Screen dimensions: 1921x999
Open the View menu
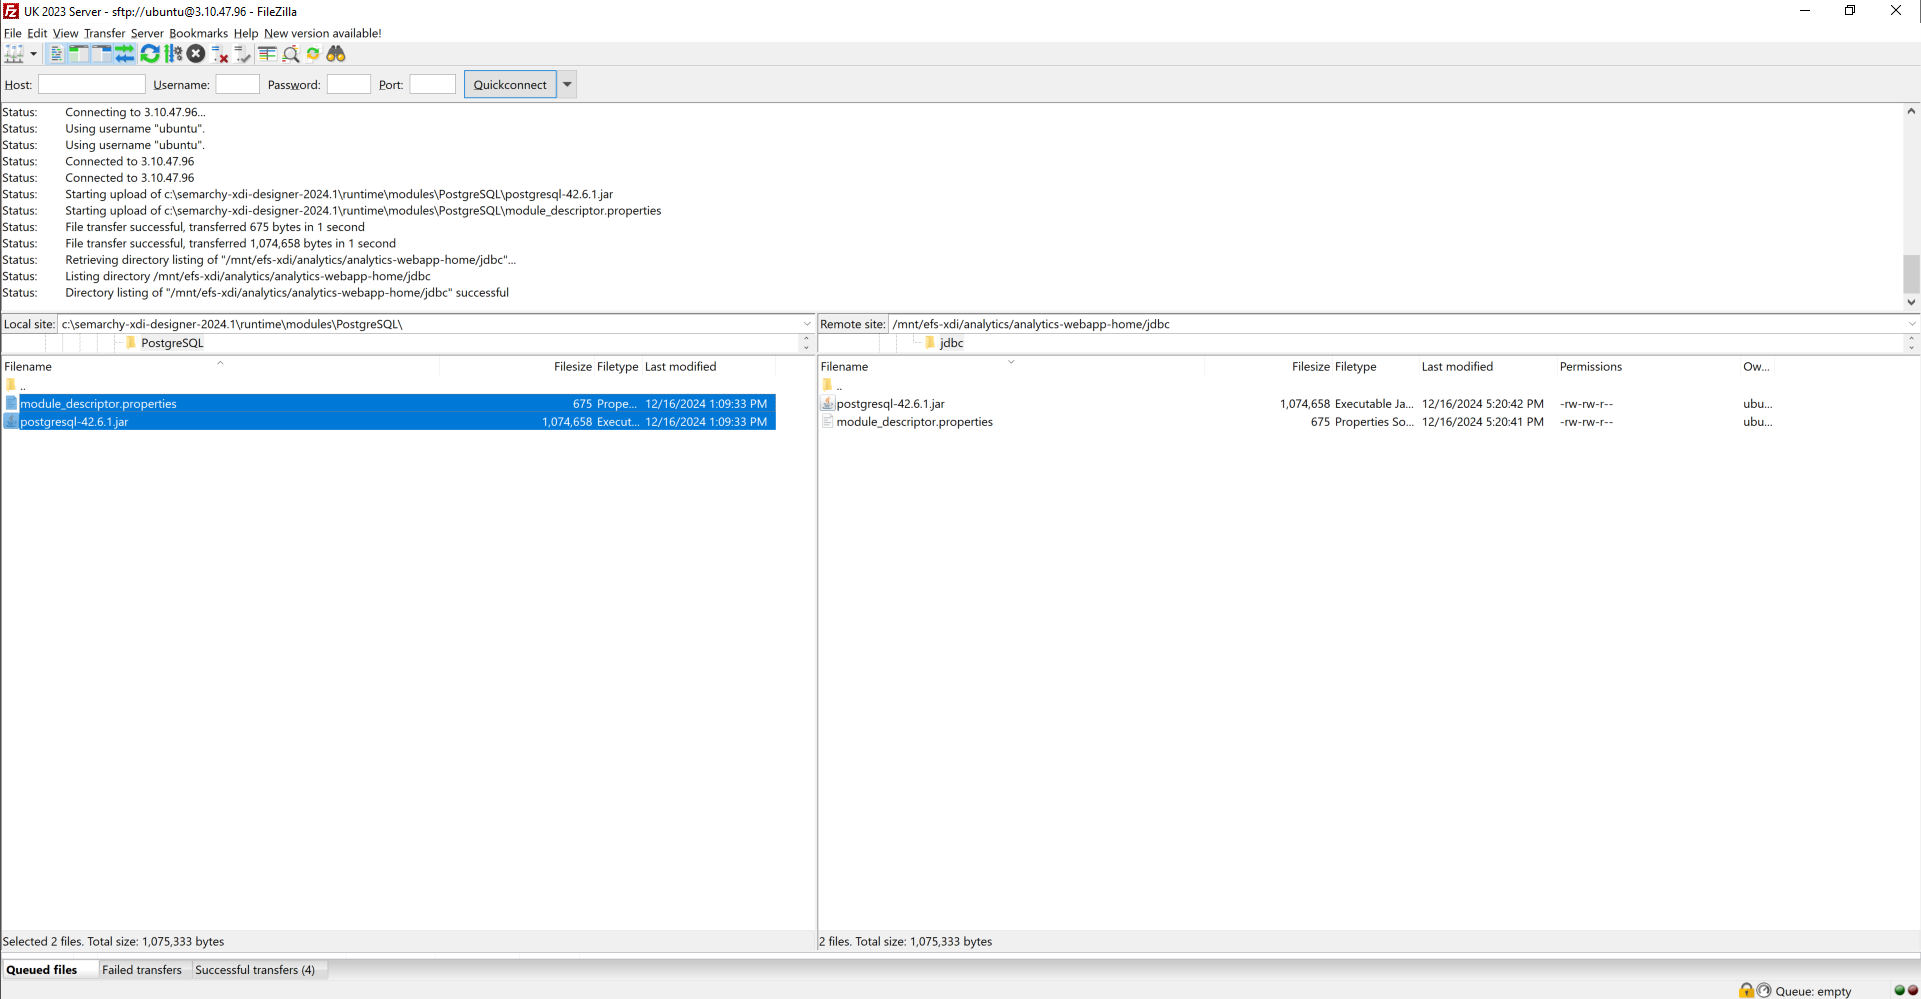click(x=65, y=33)
